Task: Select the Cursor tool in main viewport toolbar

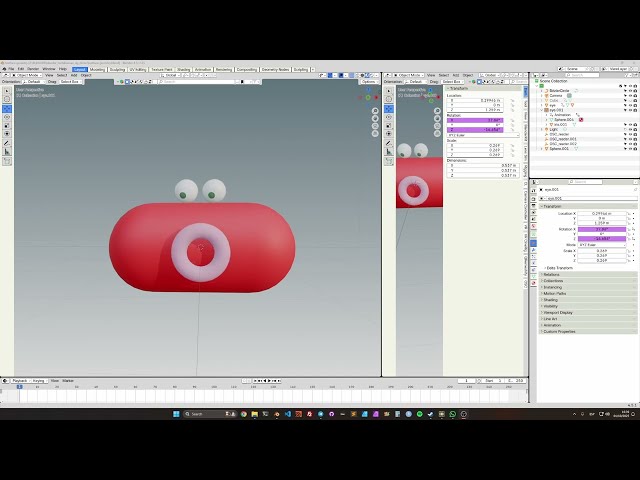Action: click(7, 100)
